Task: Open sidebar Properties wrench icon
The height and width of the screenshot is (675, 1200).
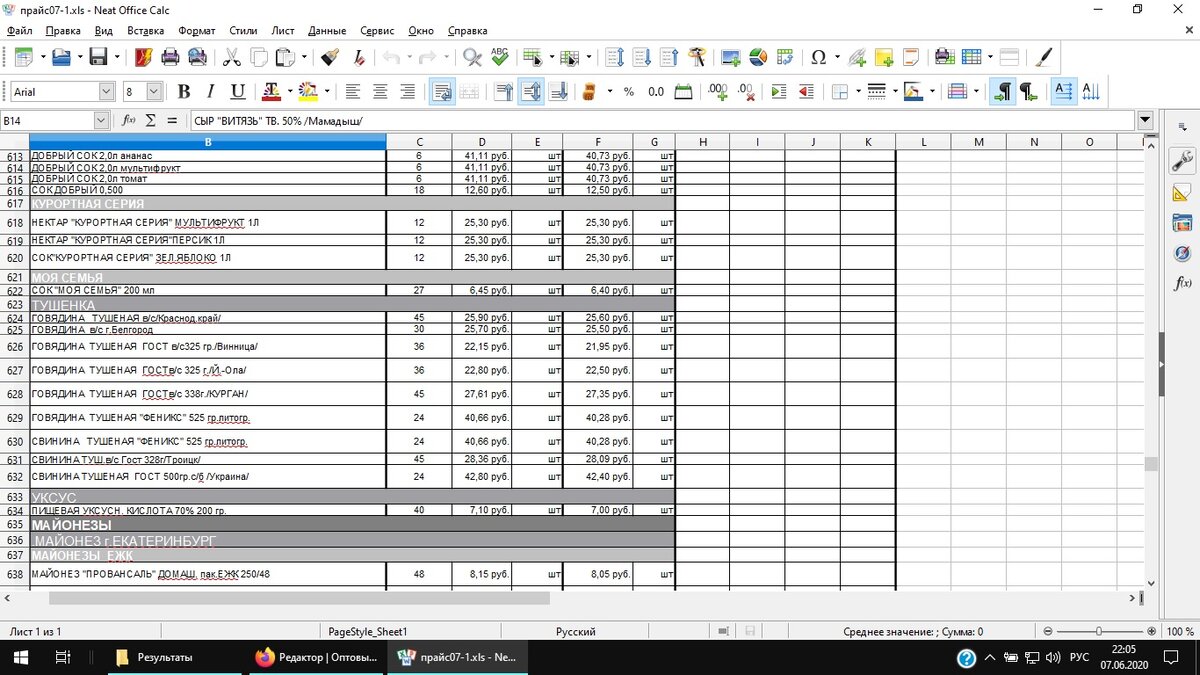Action: click(1181, 161)
